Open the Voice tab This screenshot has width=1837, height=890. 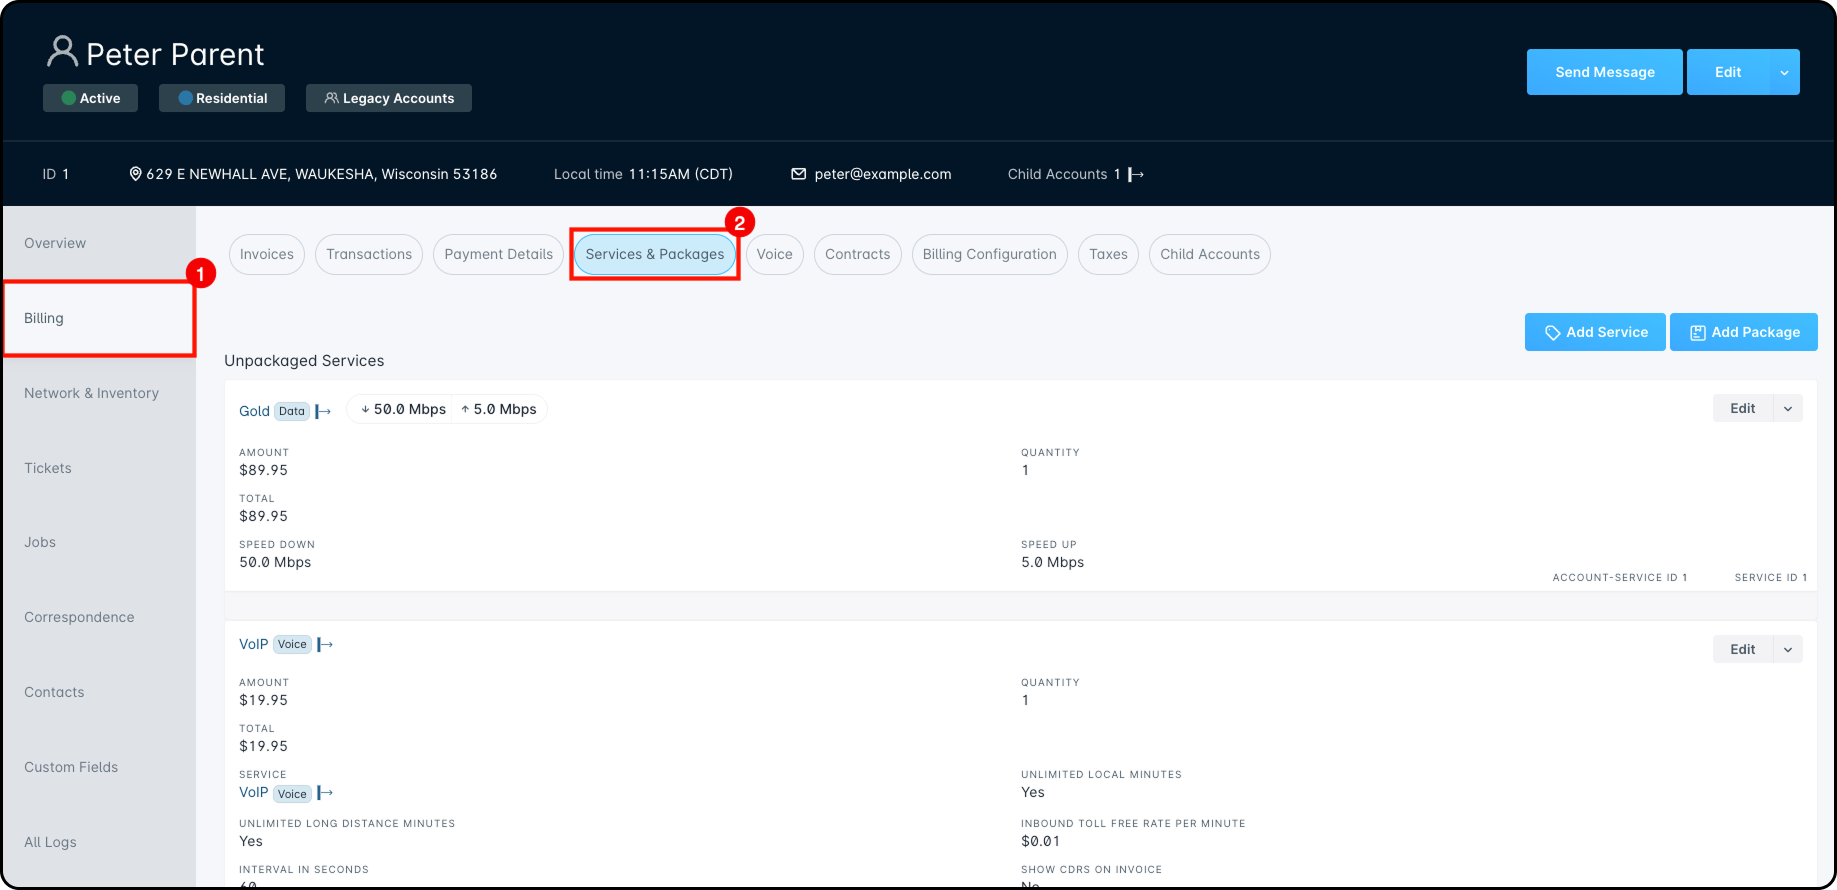click(x=775, y=254)
